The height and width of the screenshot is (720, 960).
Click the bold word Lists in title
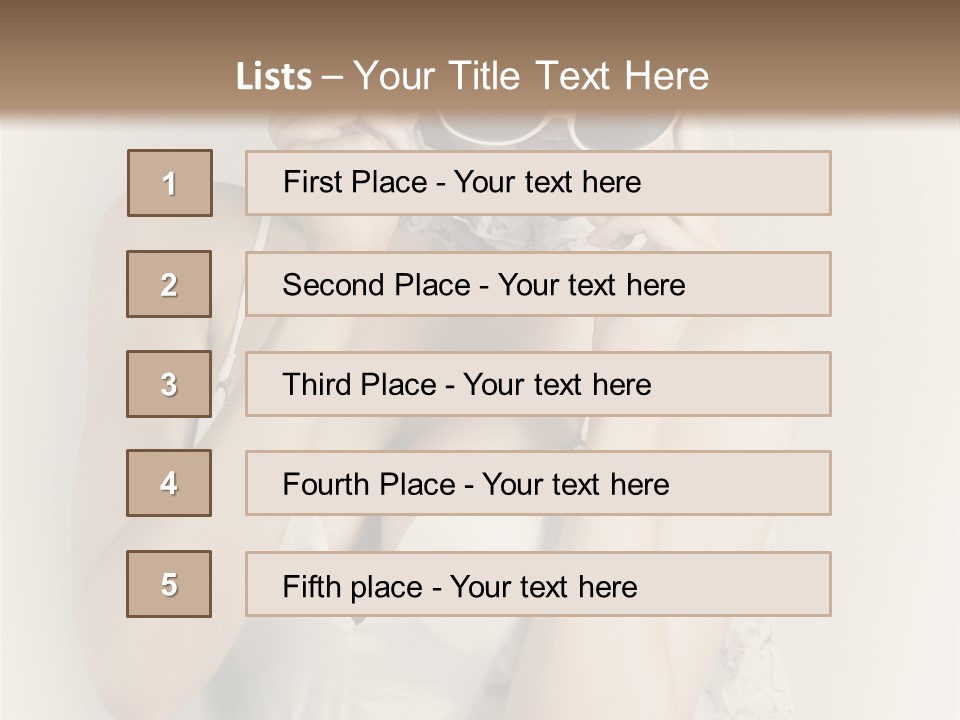point(273,77)
